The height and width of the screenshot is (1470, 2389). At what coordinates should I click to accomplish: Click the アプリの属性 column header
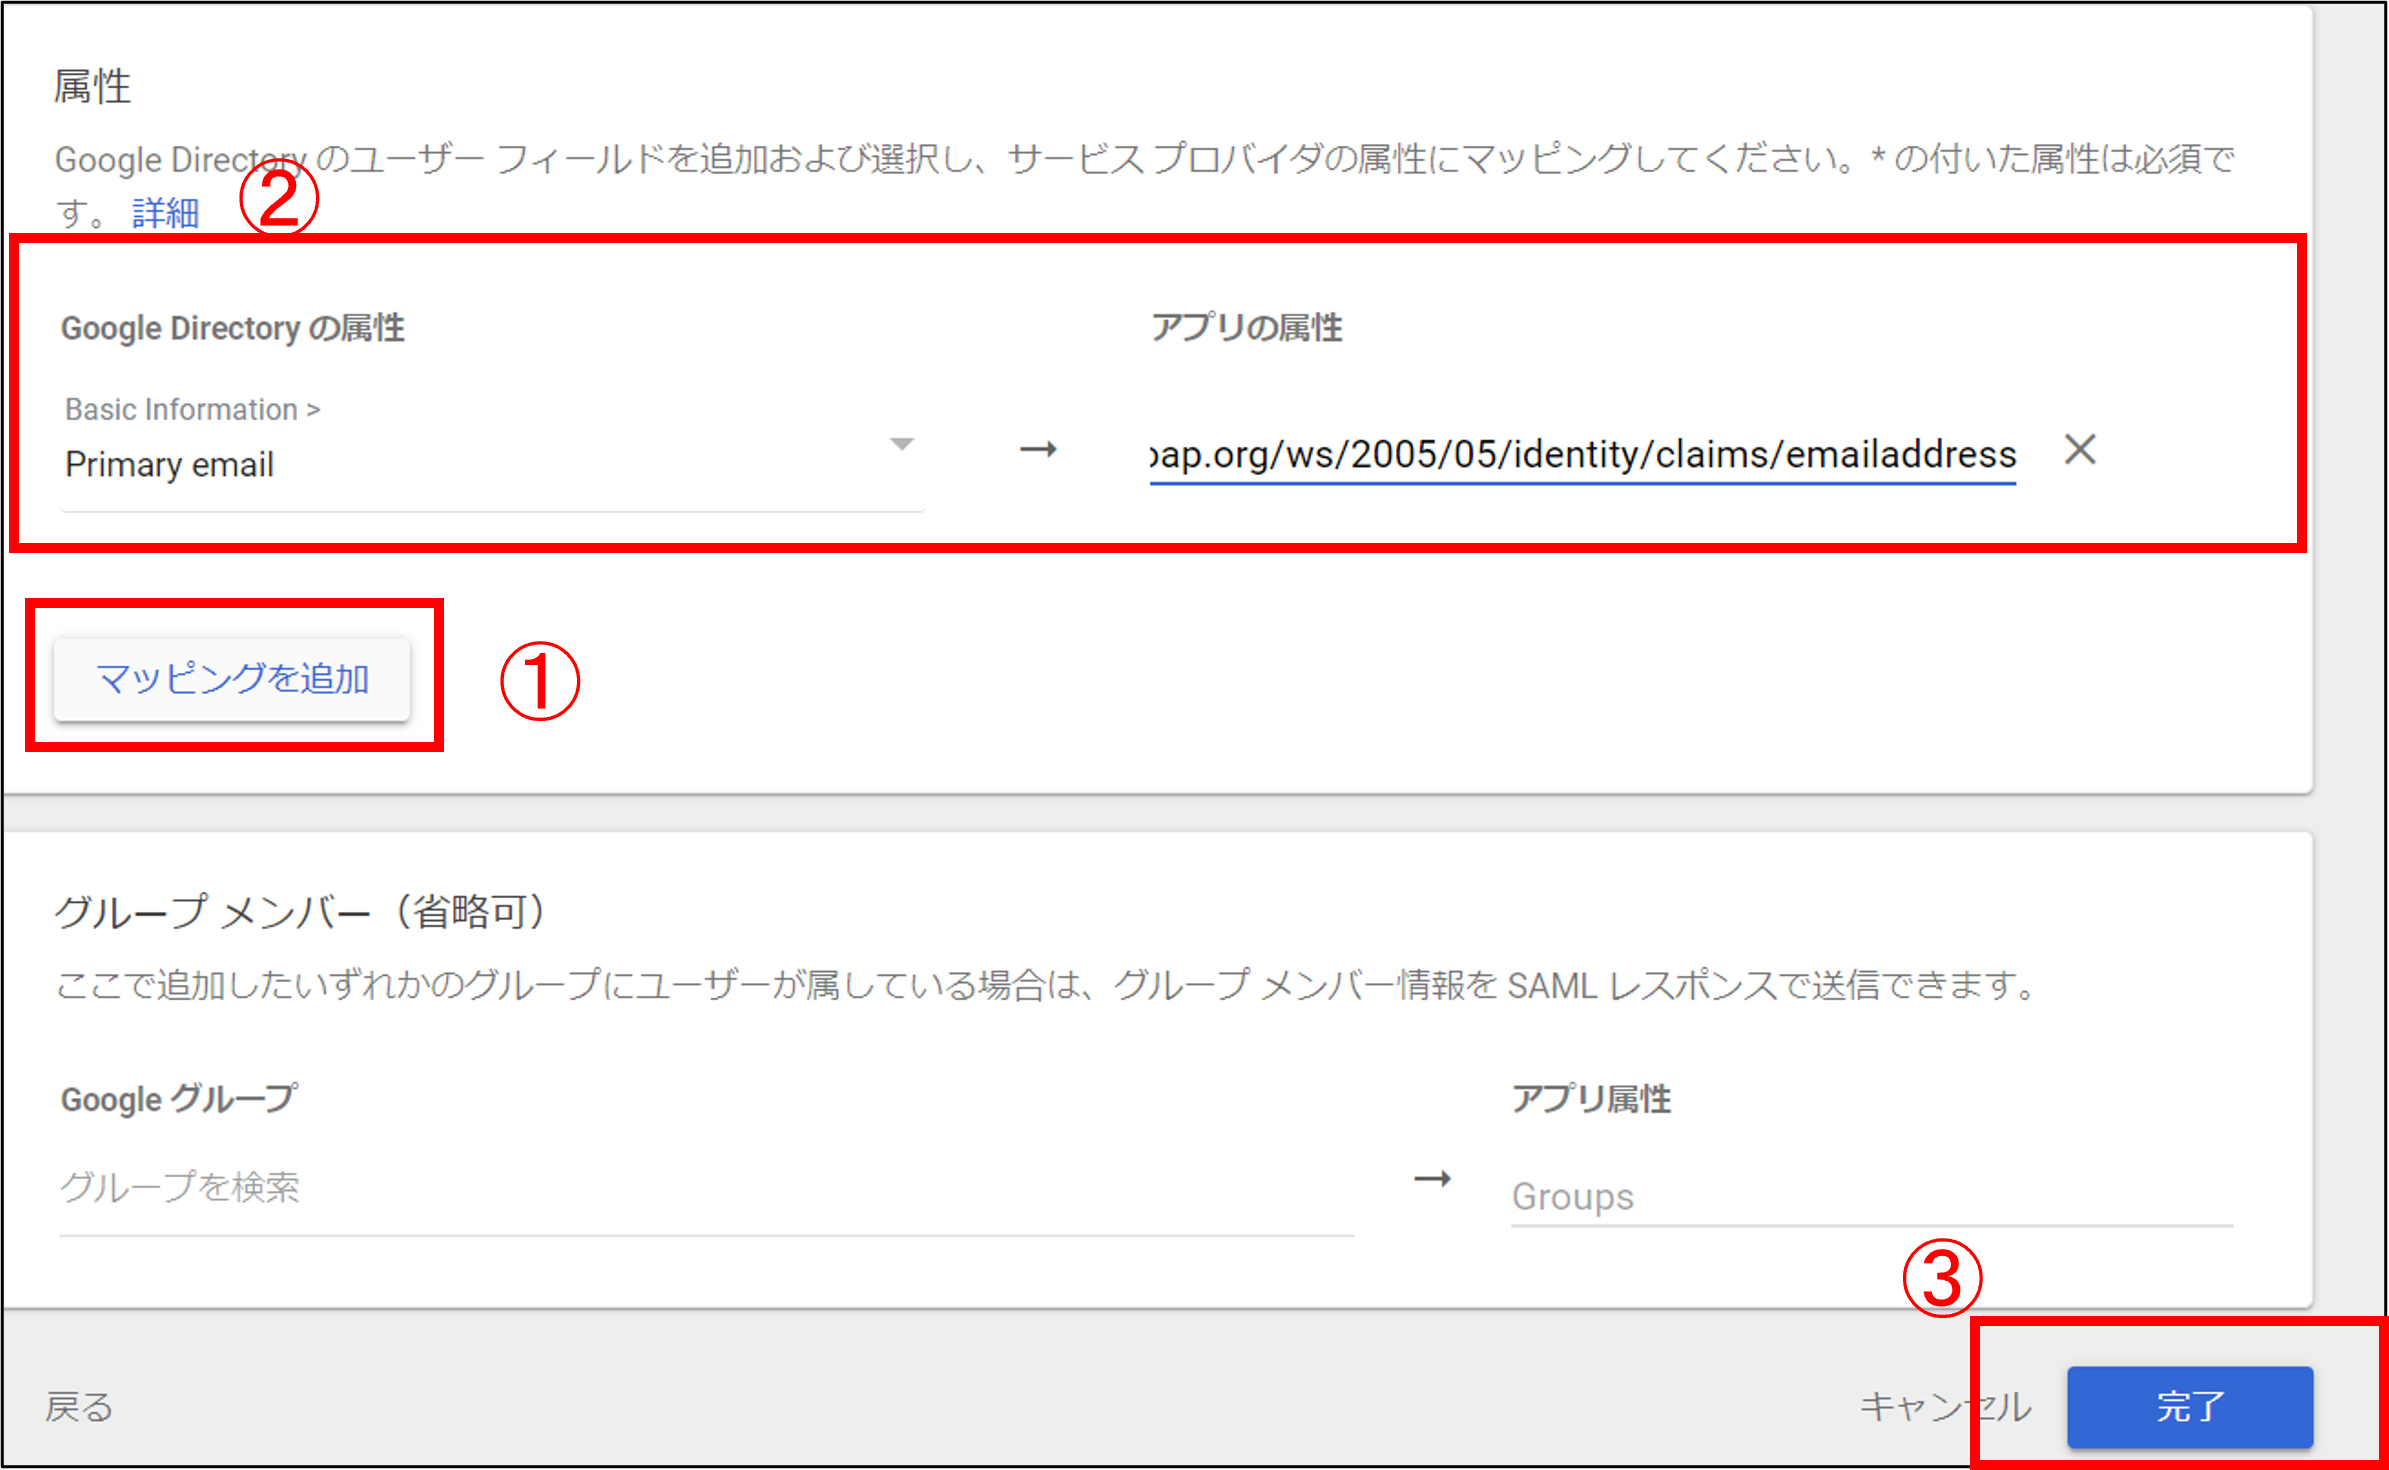[x=1246, y=328]
